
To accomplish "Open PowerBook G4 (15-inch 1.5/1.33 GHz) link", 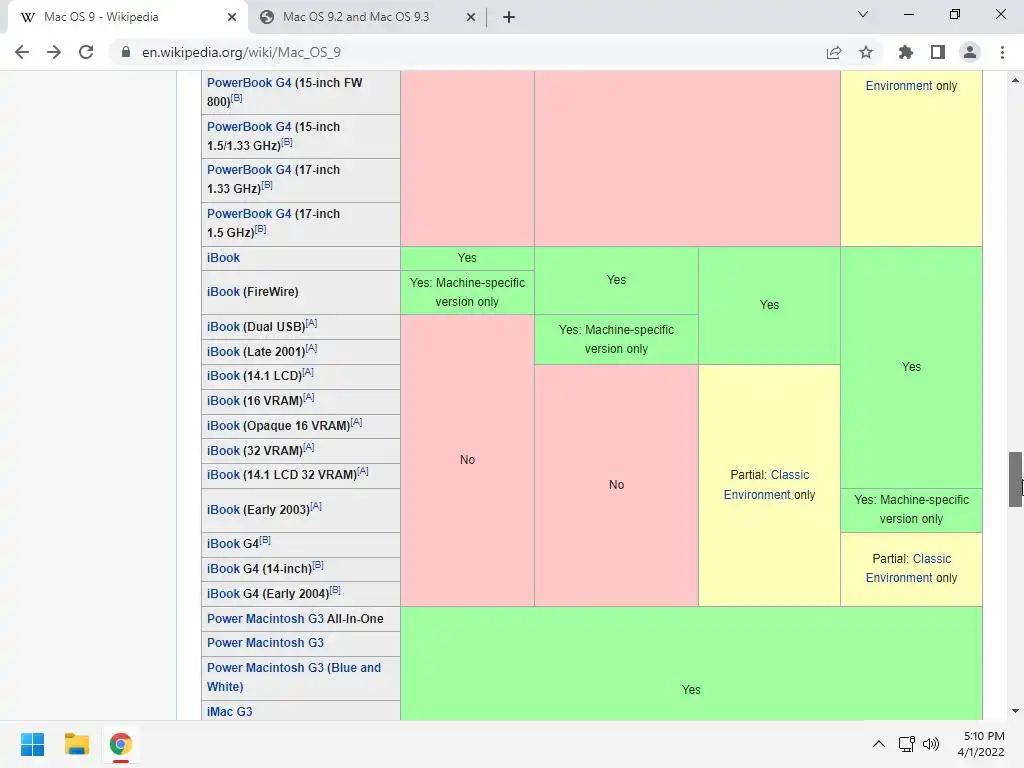I will pyautogui.click(x=249, y=127).
